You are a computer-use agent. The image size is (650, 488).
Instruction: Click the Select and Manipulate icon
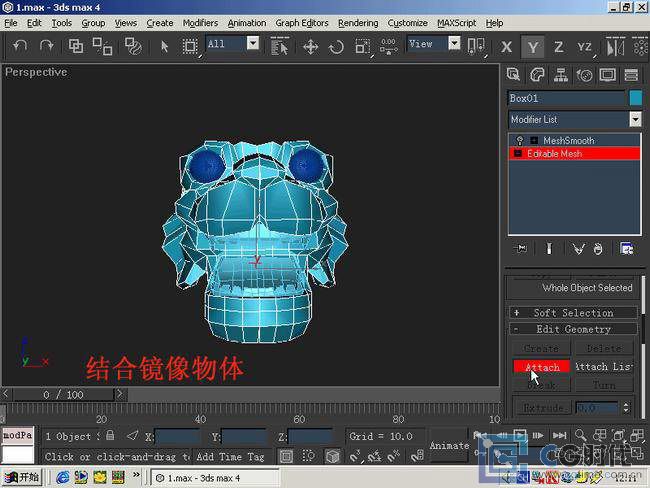(388, 46)
